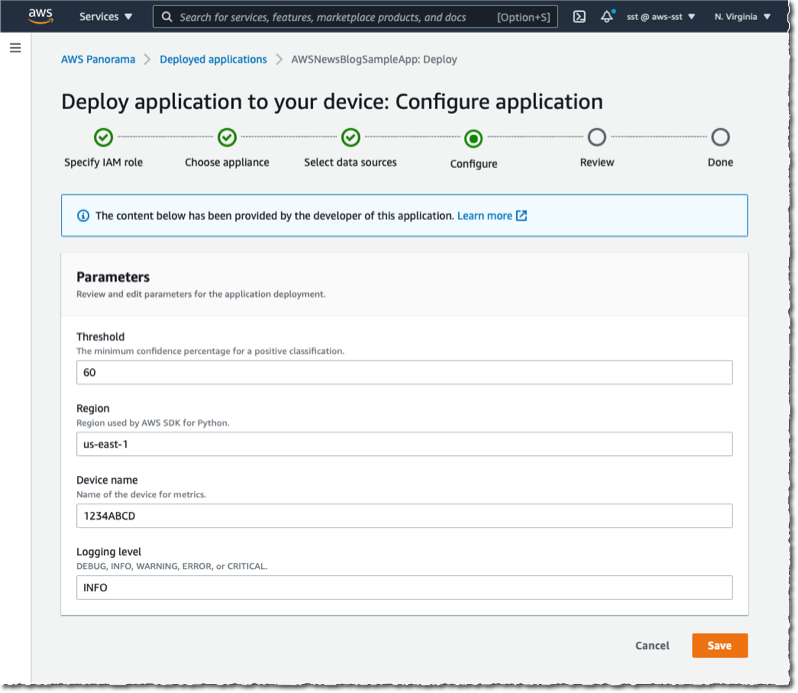The image size is (798, 693).
Task: Click the info icon in the banner
Action: coord(83,216)
